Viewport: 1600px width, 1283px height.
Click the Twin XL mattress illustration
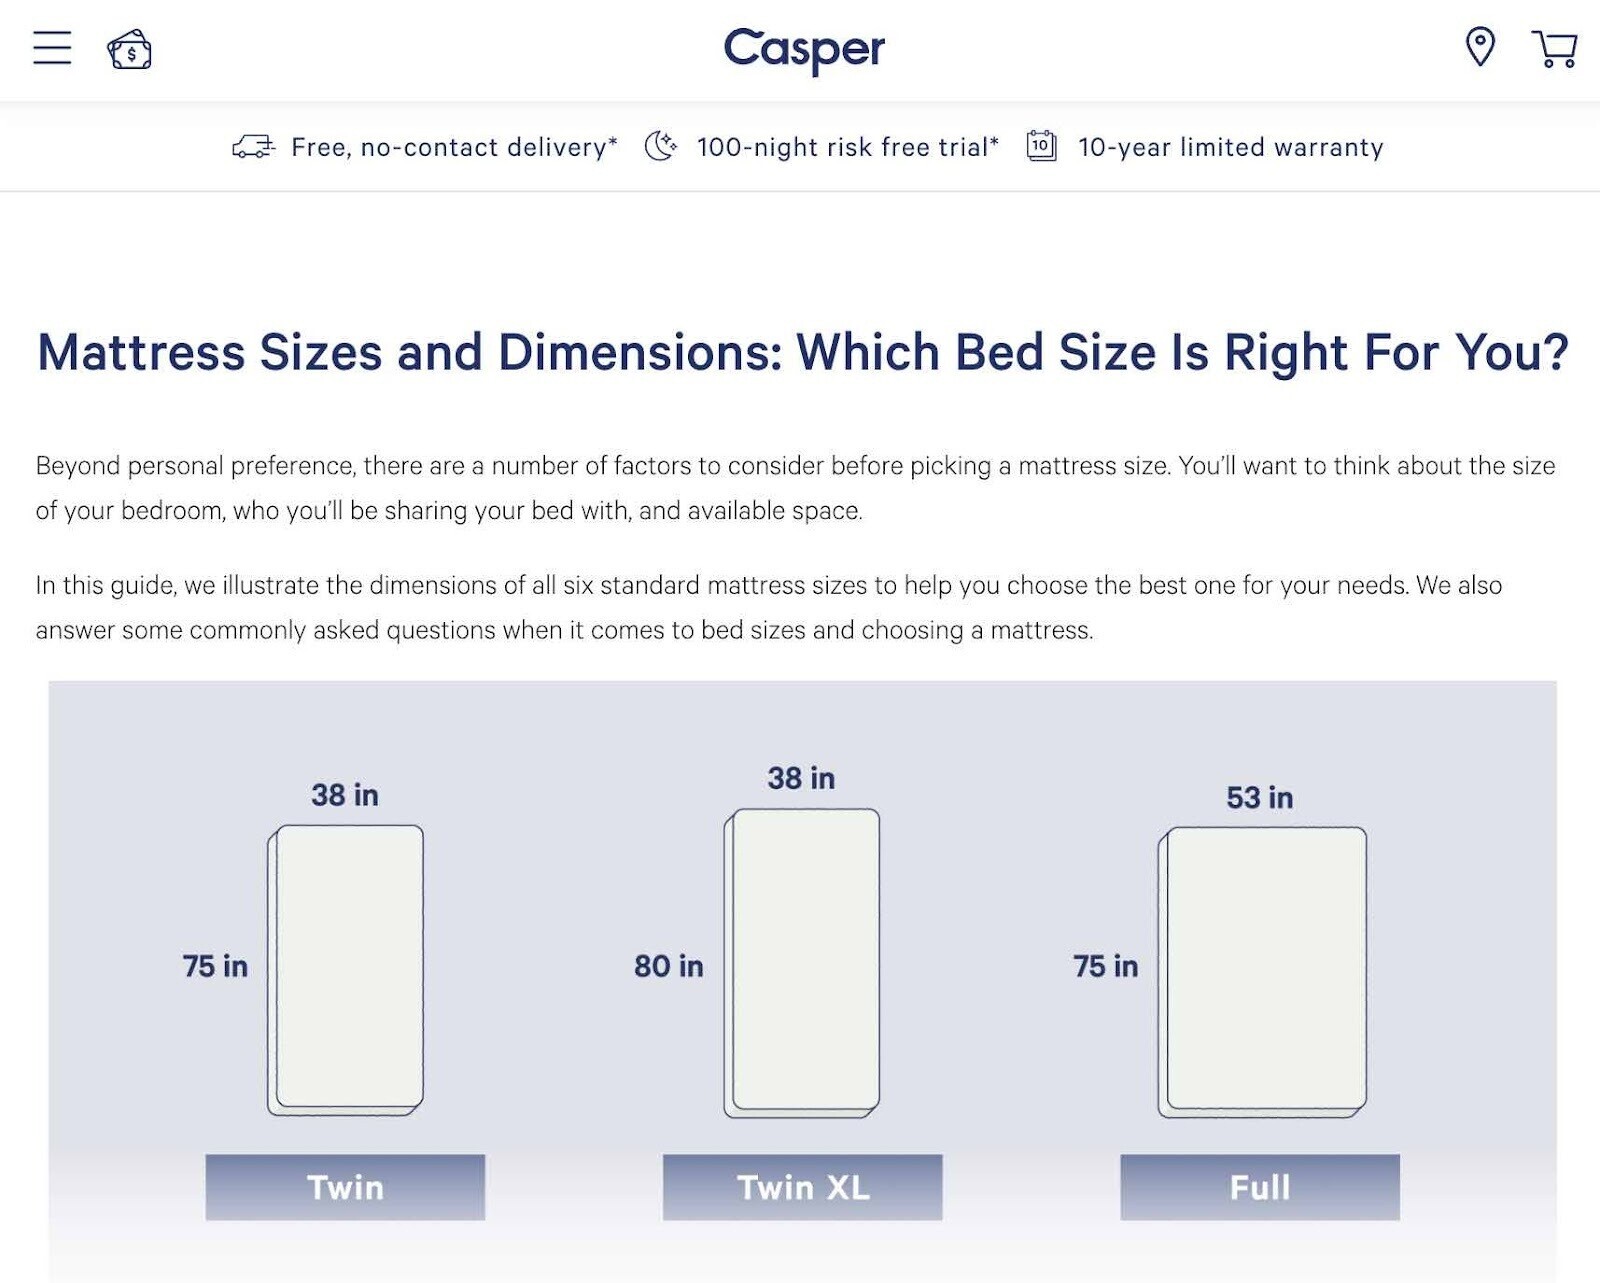[x=802, y=963]
